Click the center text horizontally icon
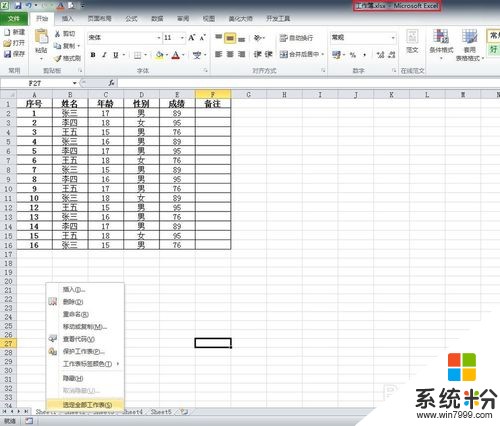 tap(230, 54)
